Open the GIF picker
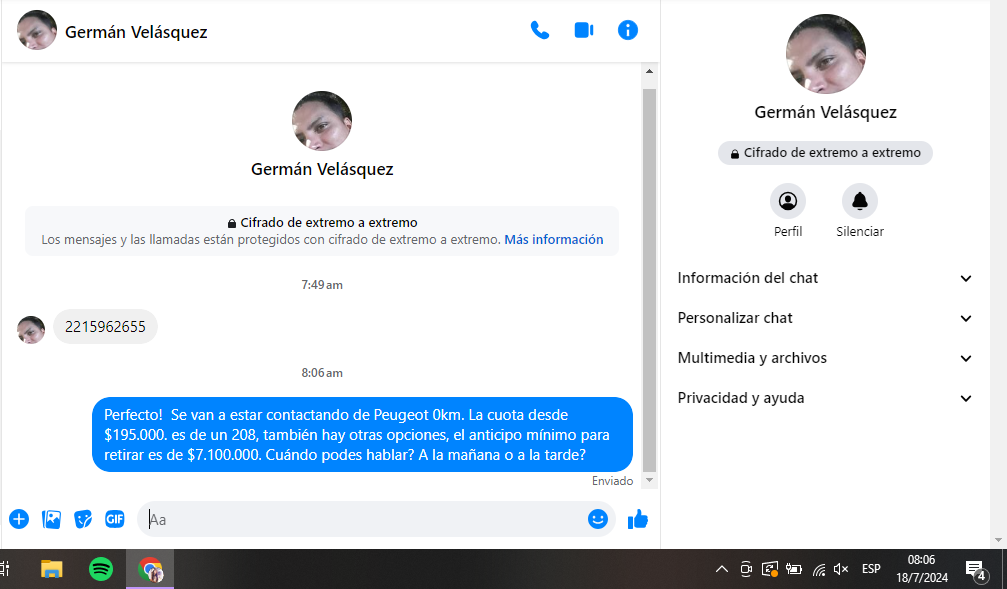This screenshot has height=589, width=1007. pyautogui.click(x=115, y=519)
